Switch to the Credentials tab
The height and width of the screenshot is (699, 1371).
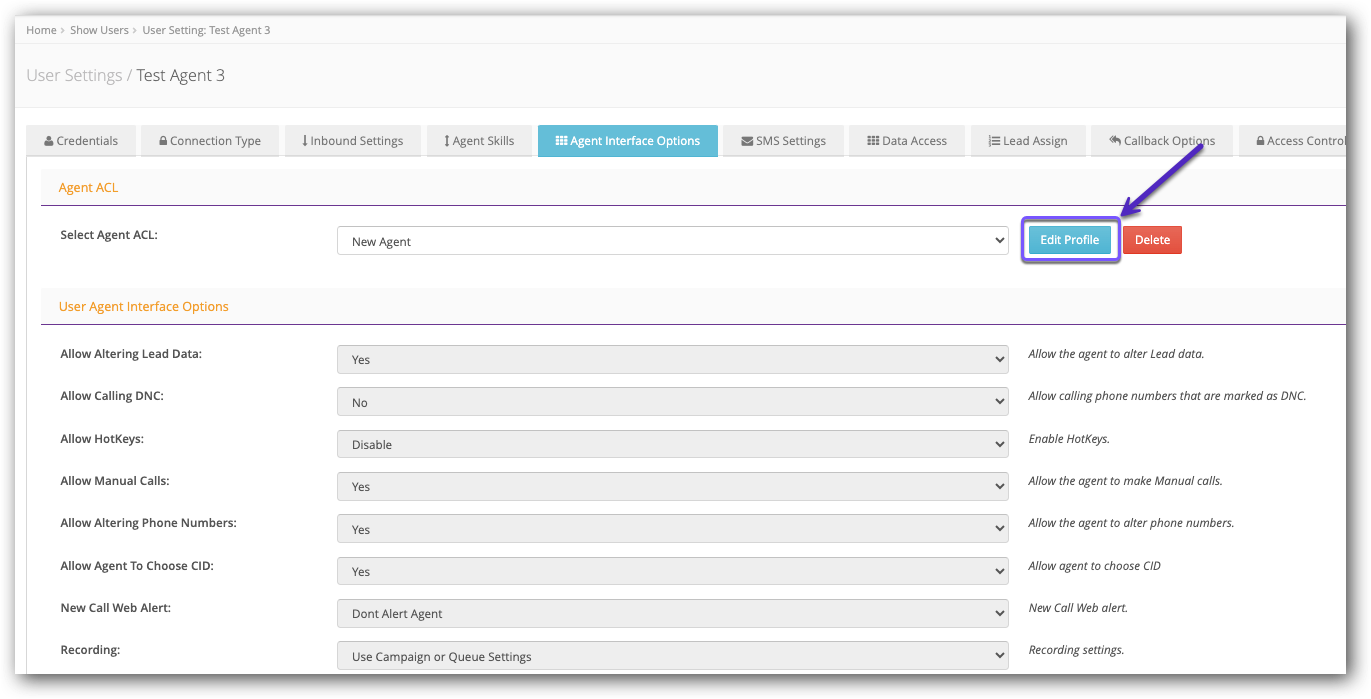(80, 140)
